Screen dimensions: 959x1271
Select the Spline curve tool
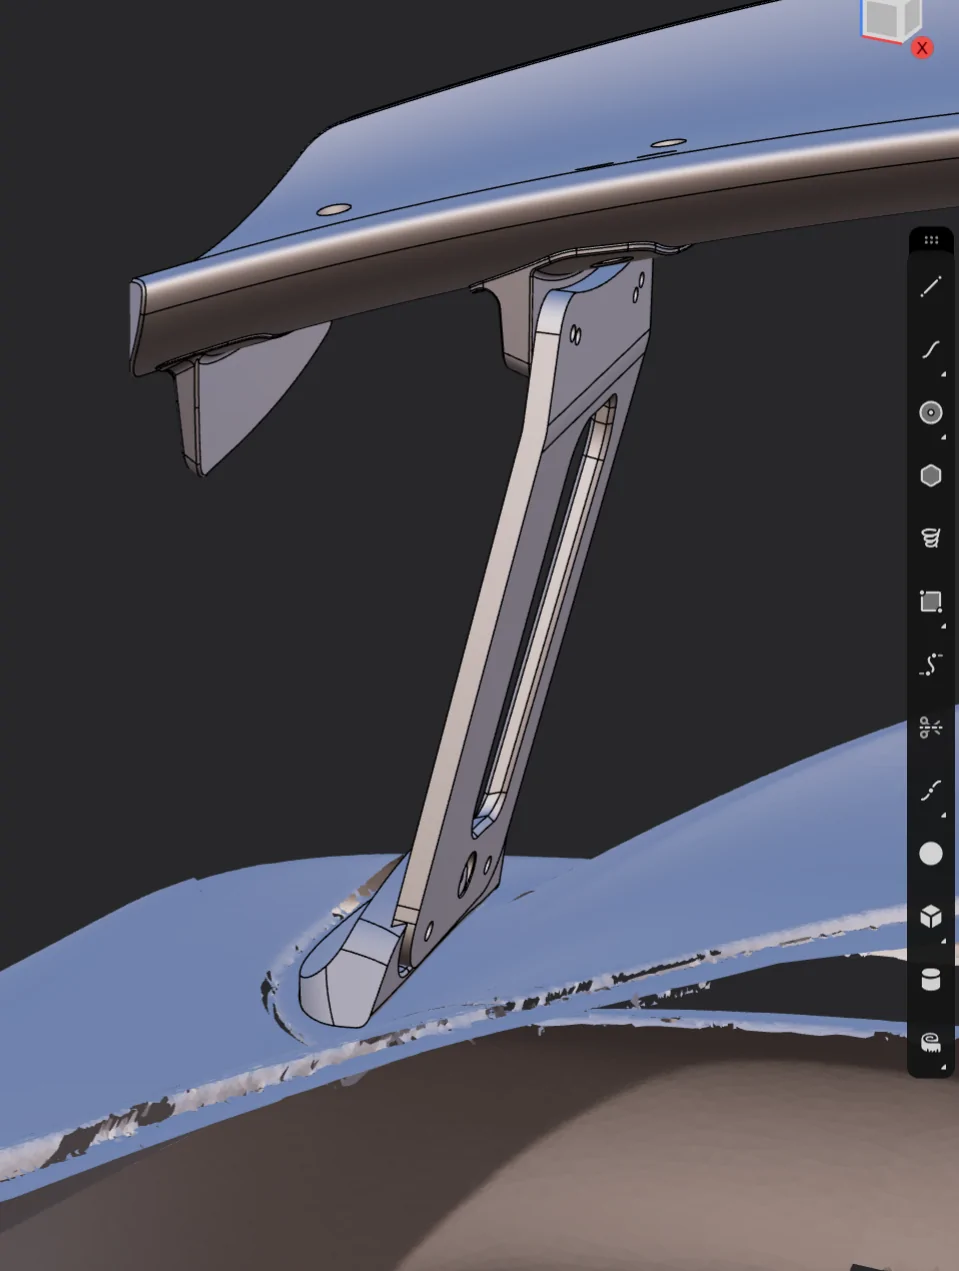pyautogui.click(x=931, y=350)
